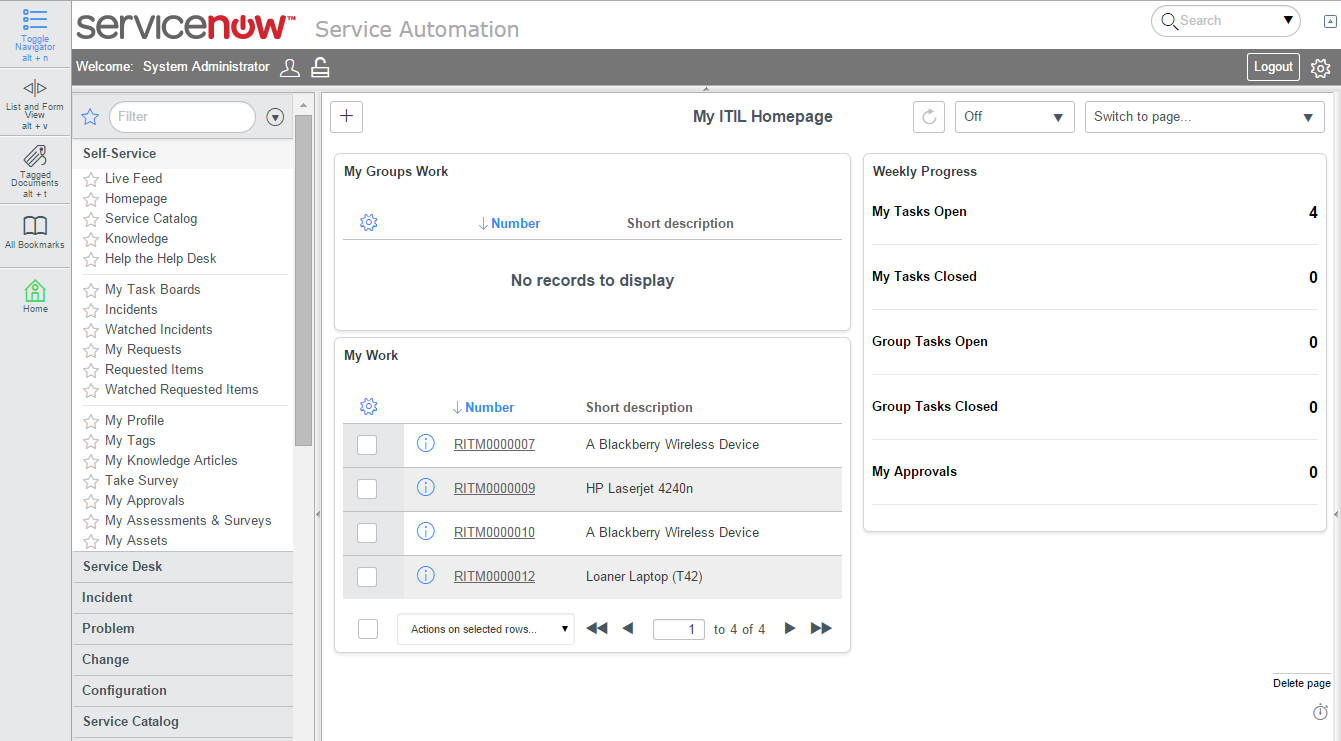This screenshot has height=741, width=1341.
Task: Check the box for the Loaner Laptop (T42) row
Action: point(367,577)
